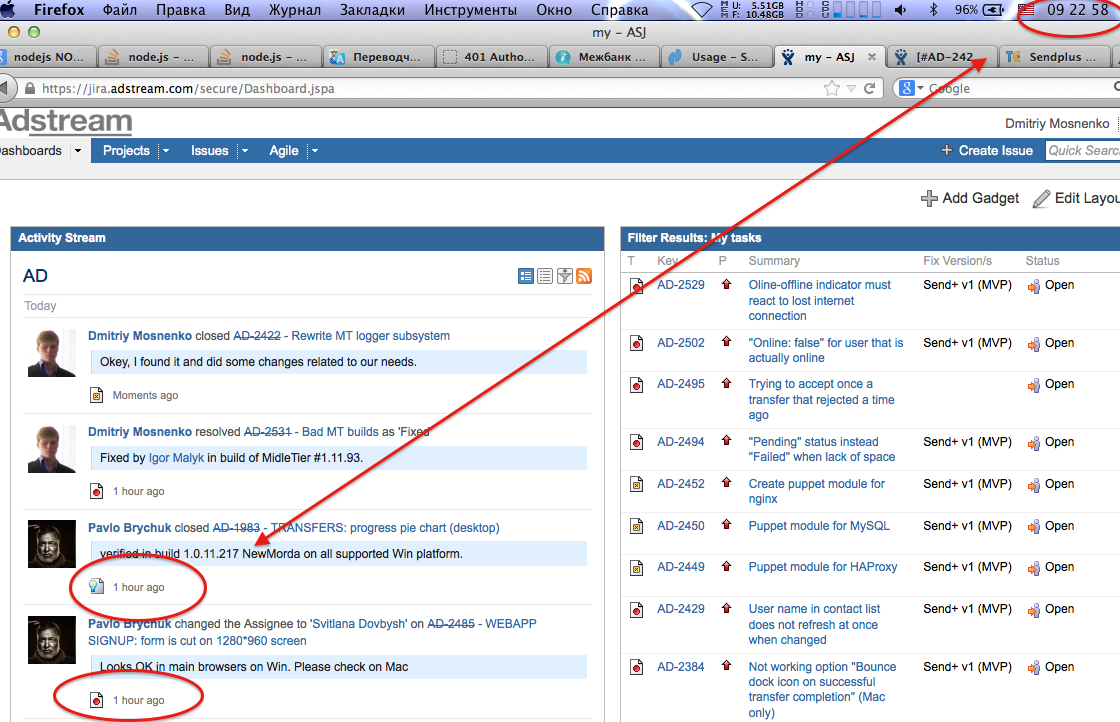The image size is (1120, 722).
Task: Open the search engine selector dropdown
Action: click(920, 89)
